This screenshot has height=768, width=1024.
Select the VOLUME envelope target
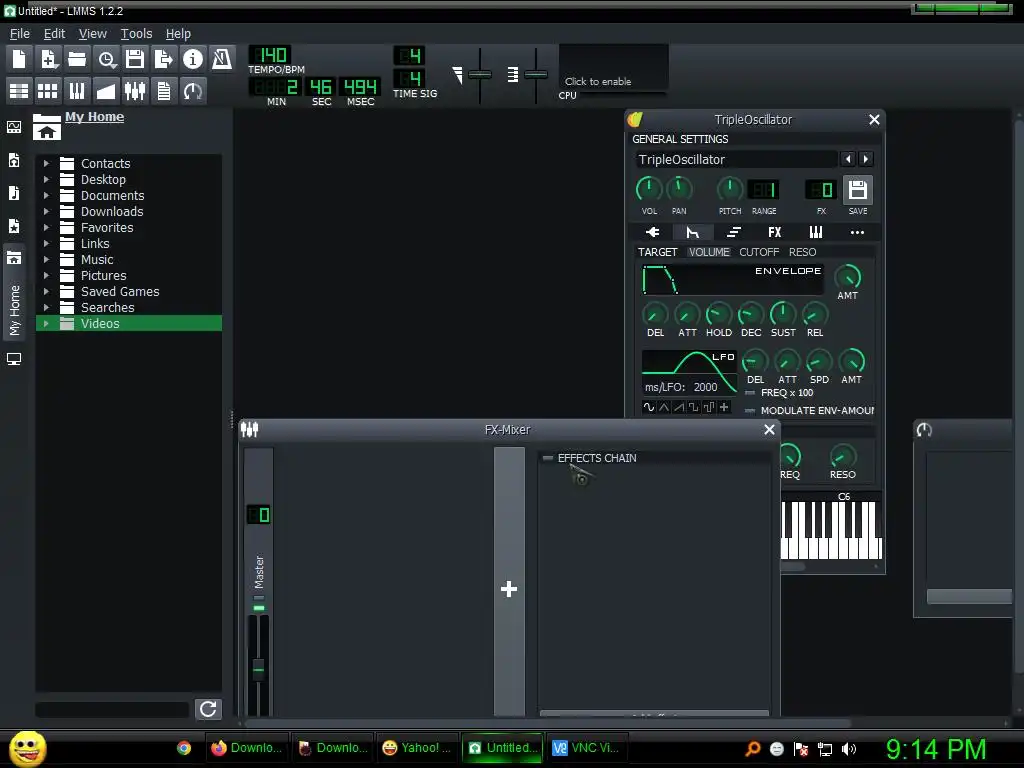709,252
